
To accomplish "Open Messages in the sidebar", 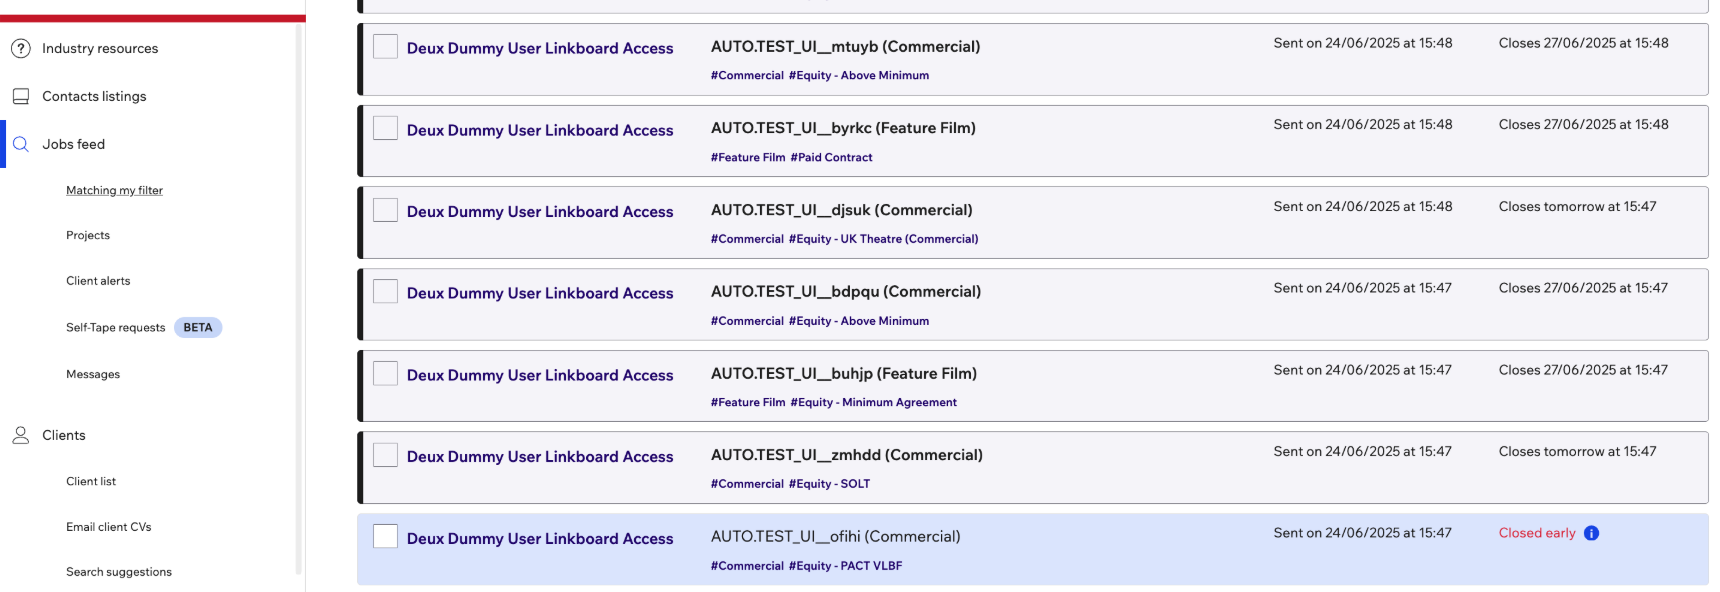I will point(93,374).
